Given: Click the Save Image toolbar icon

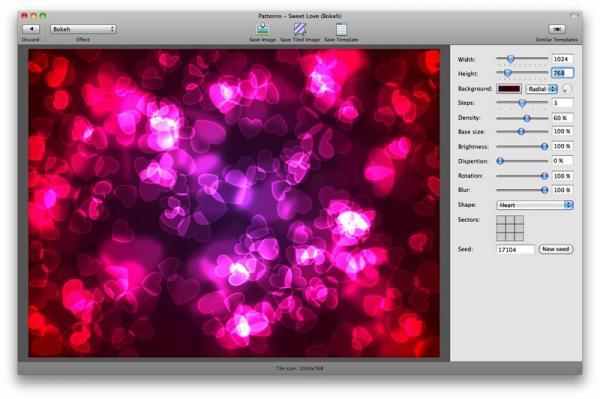Looking at the screenshot, I should 262,29.
